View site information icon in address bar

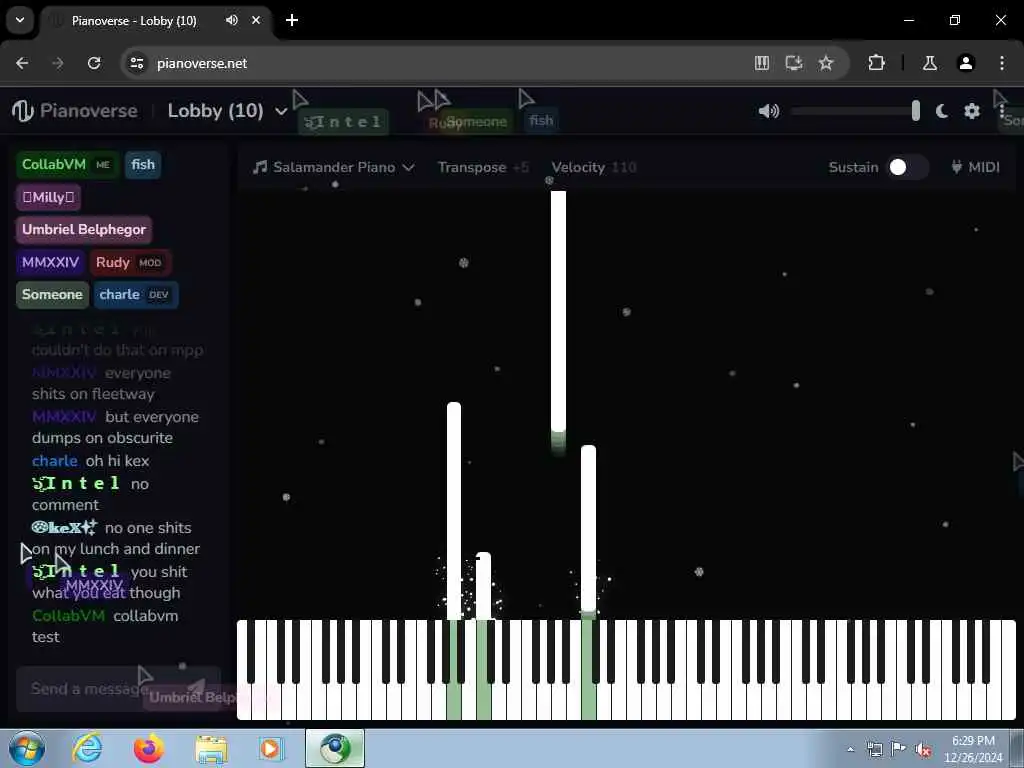[x=136, y=63]
